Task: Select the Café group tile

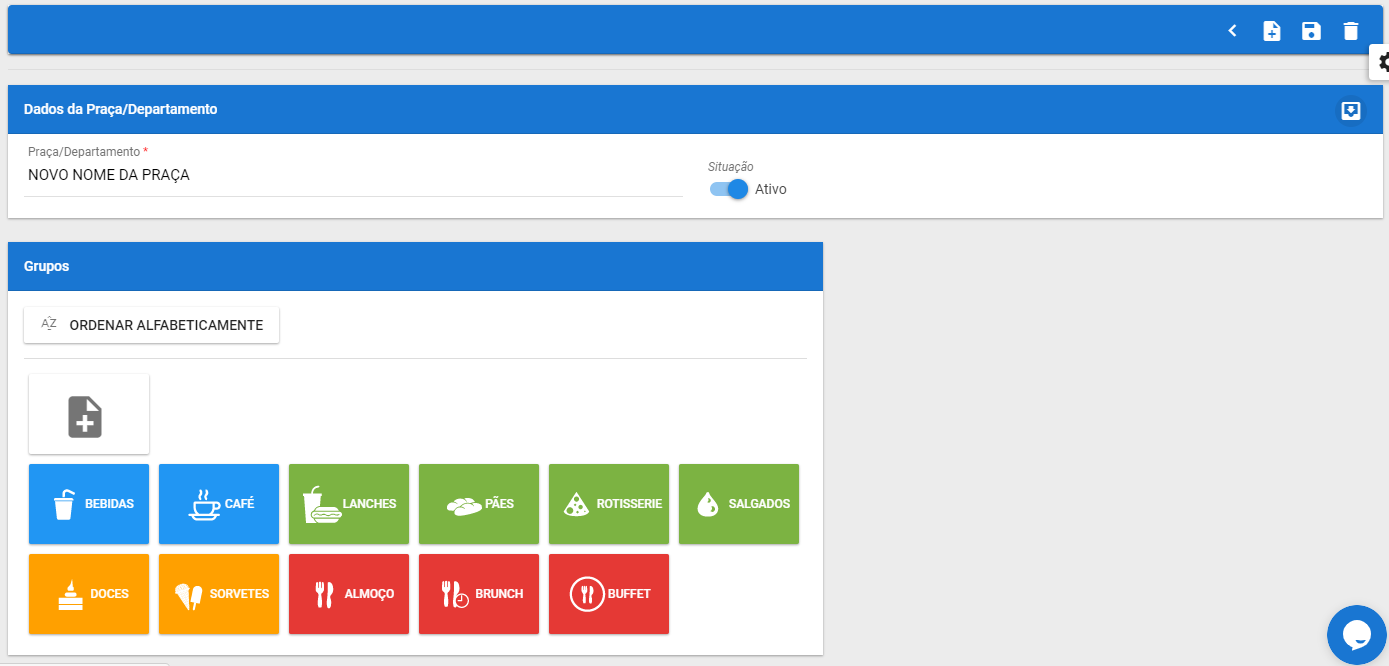Action: (x=218, y=504)
